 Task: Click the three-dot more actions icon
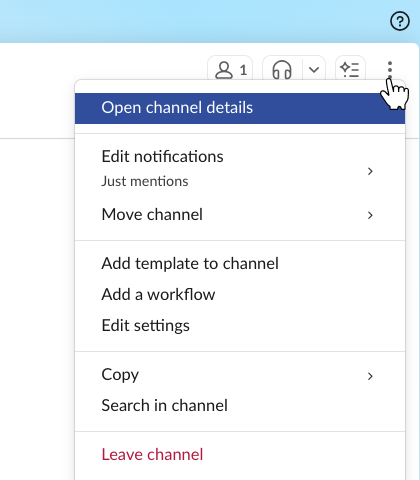point(390,70)
